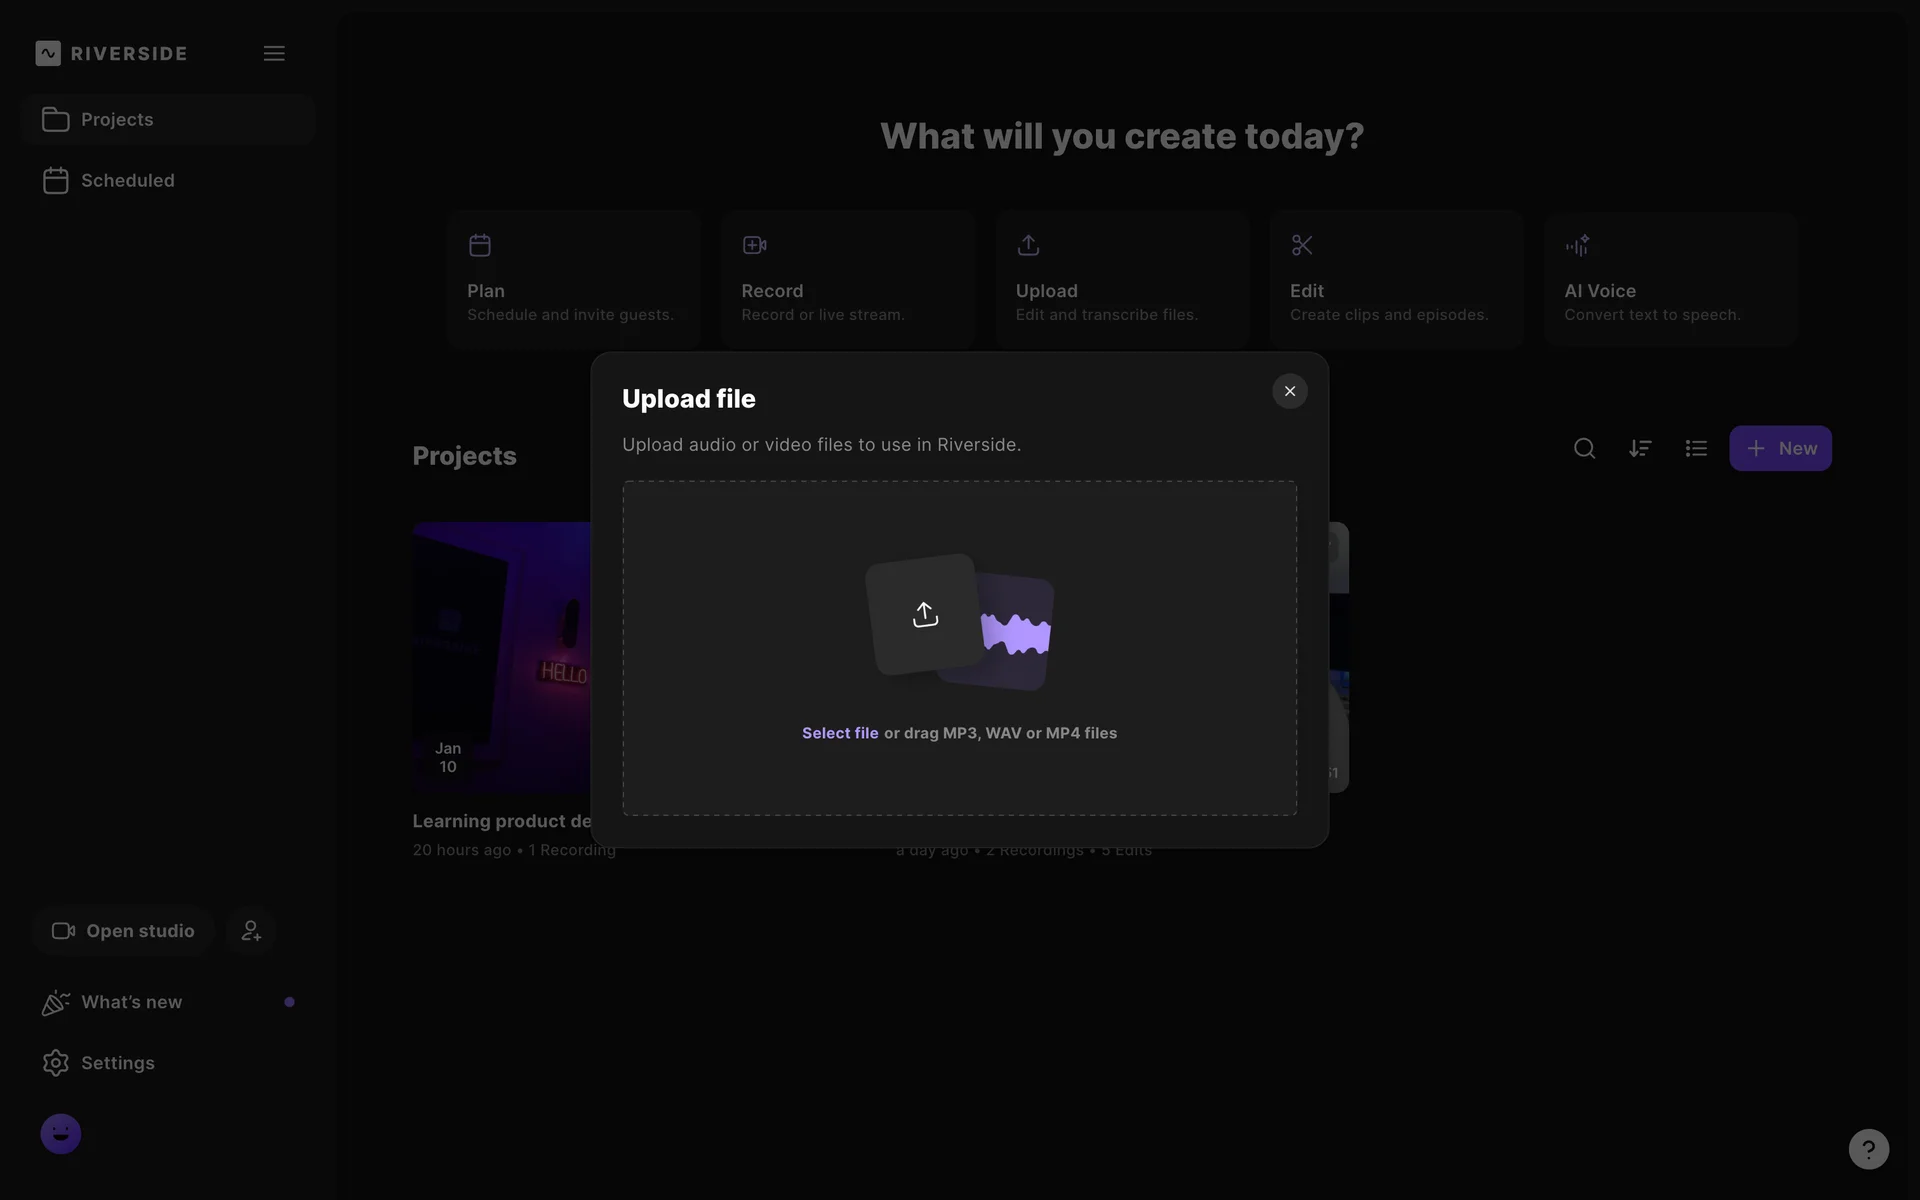Open the help question mark button

1868,1149
